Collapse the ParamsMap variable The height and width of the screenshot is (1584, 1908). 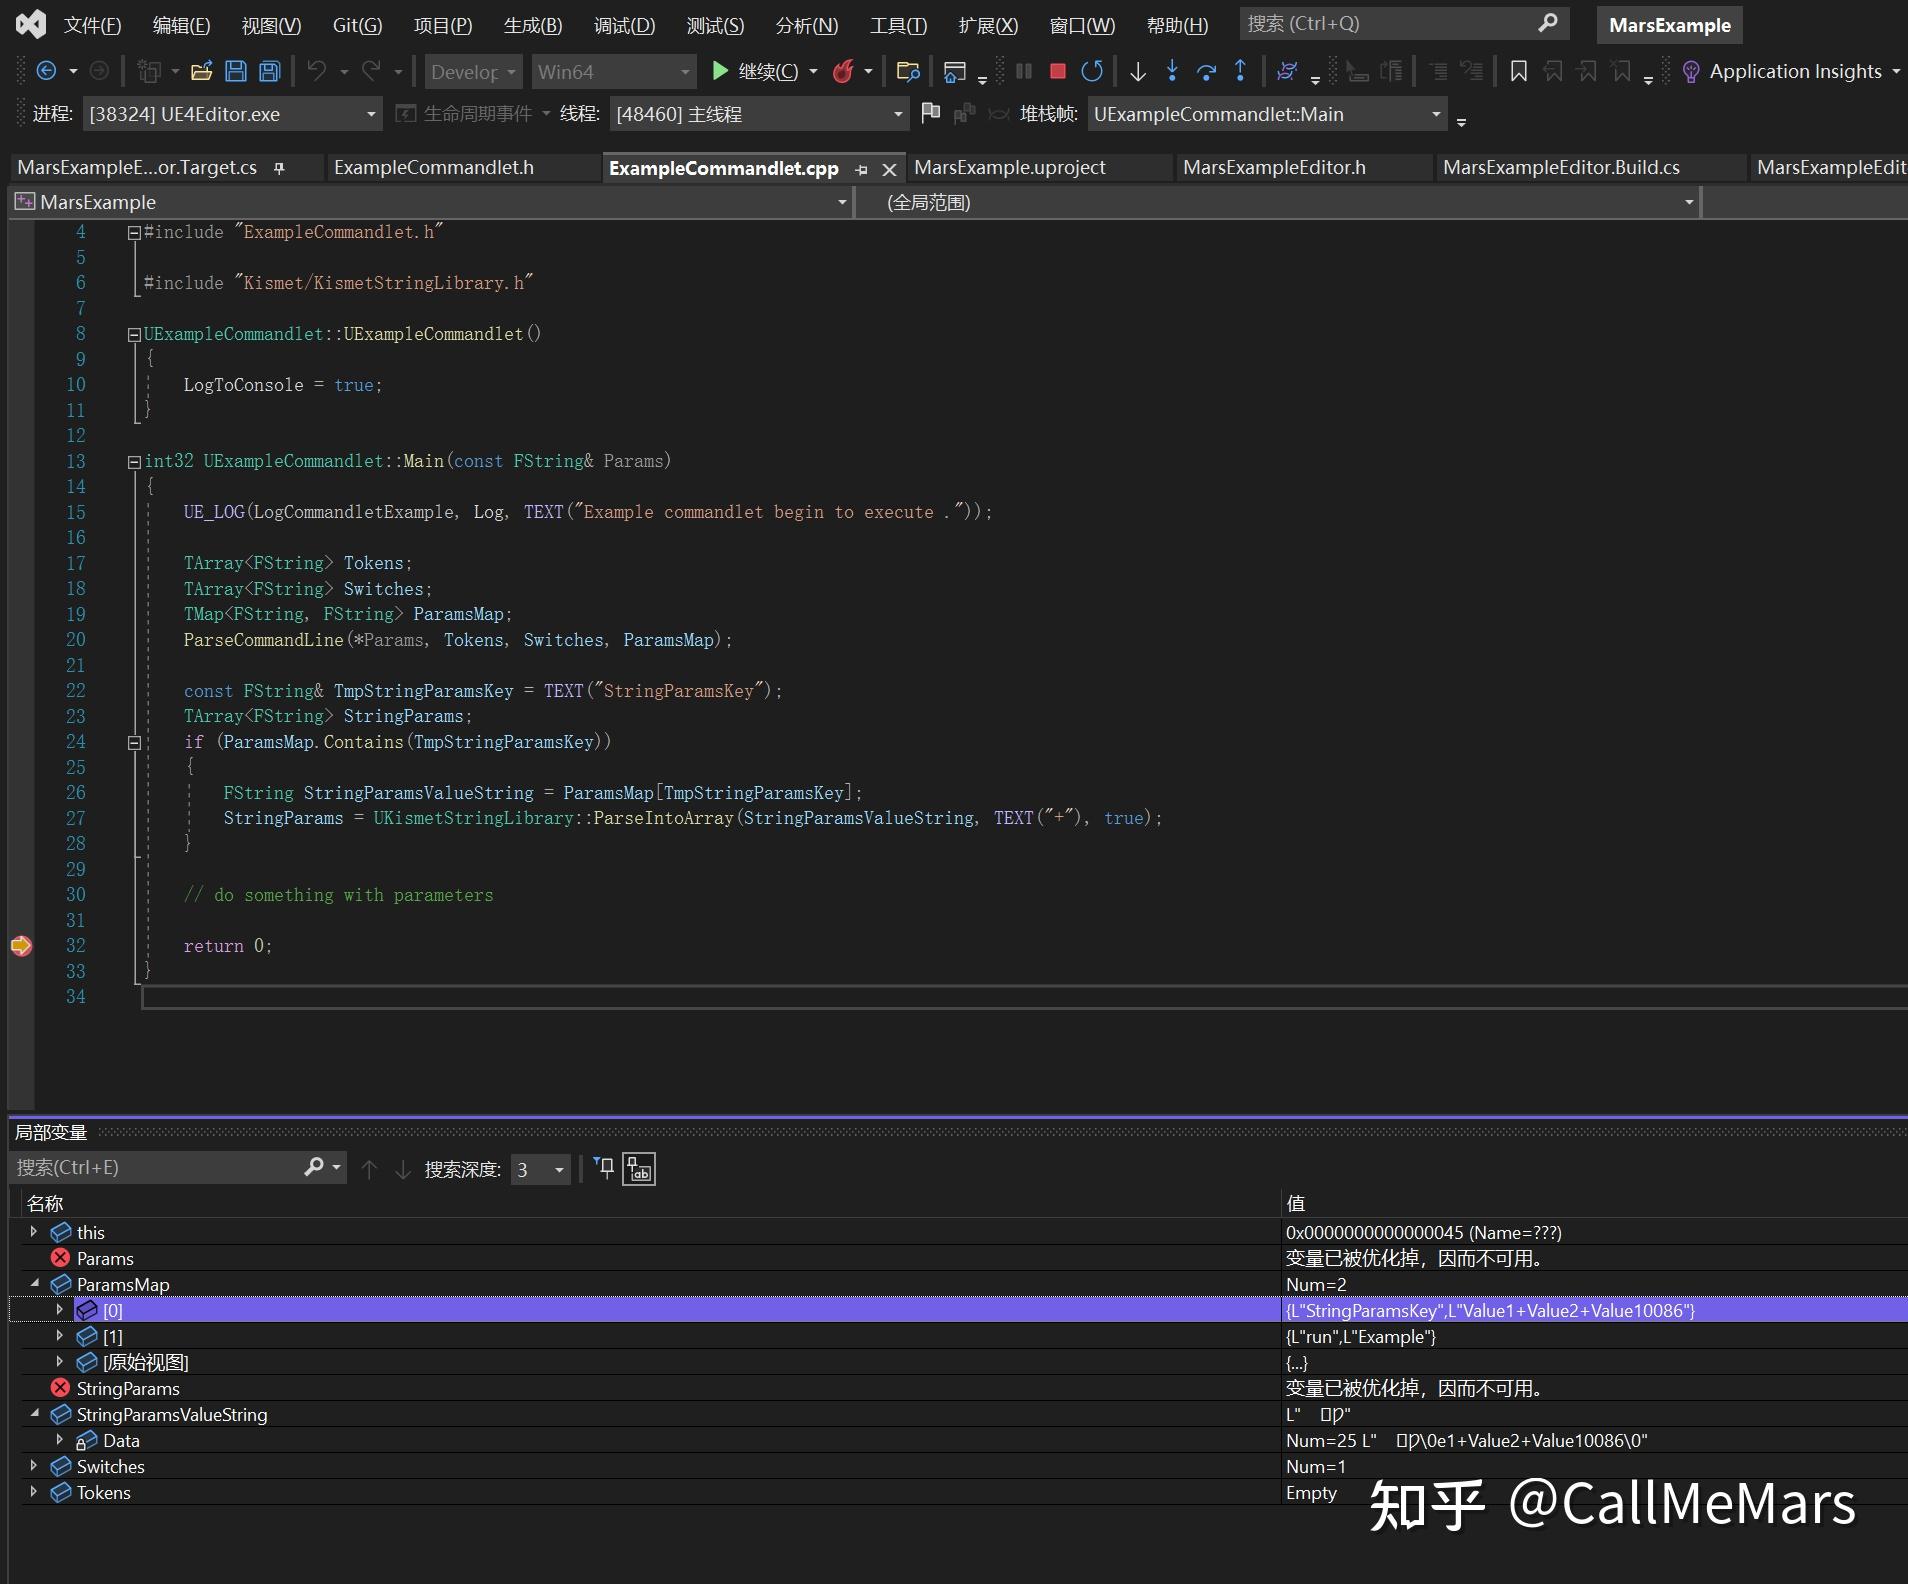click(34, 1283)
